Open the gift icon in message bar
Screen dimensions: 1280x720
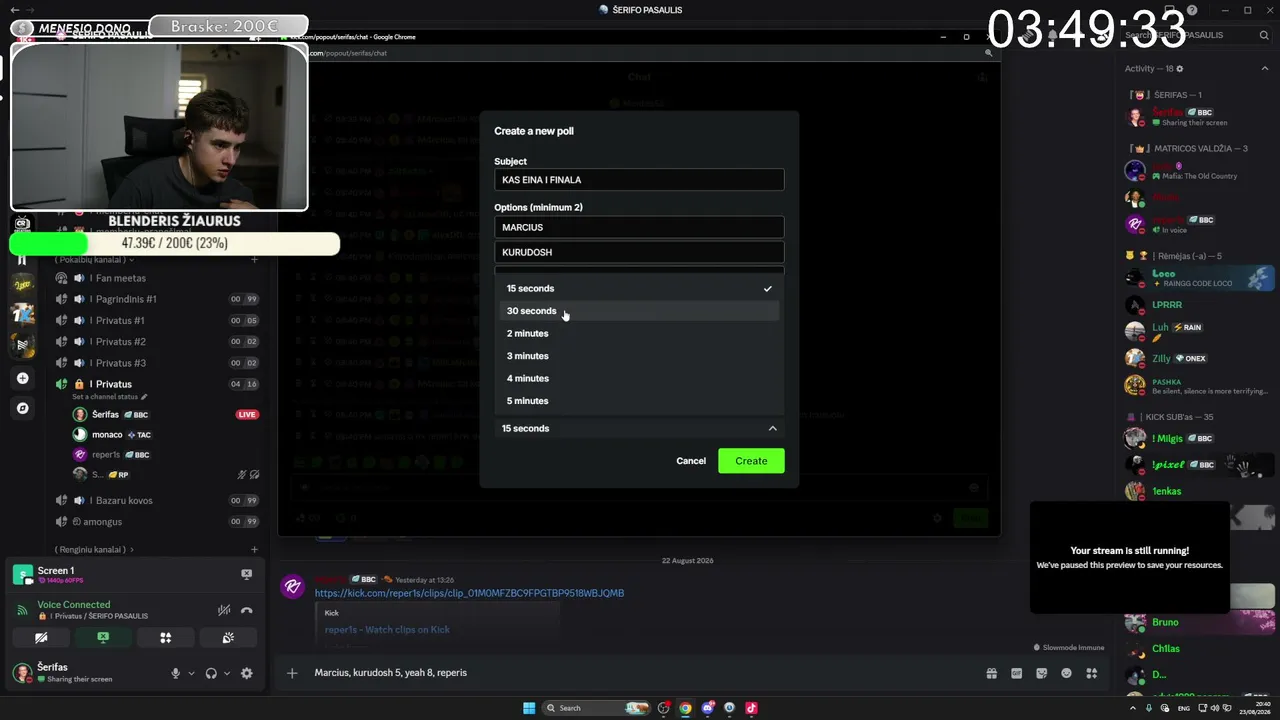[991, 673]
